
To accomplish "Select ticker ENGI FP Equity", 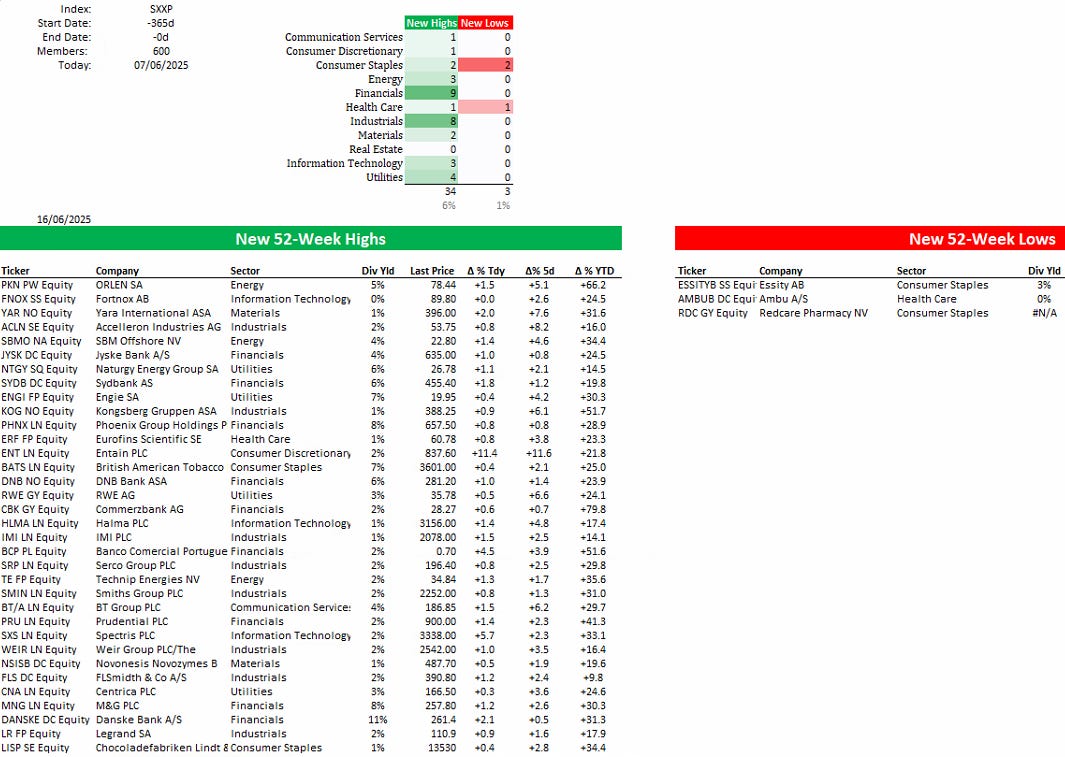I will pos(37,397).
